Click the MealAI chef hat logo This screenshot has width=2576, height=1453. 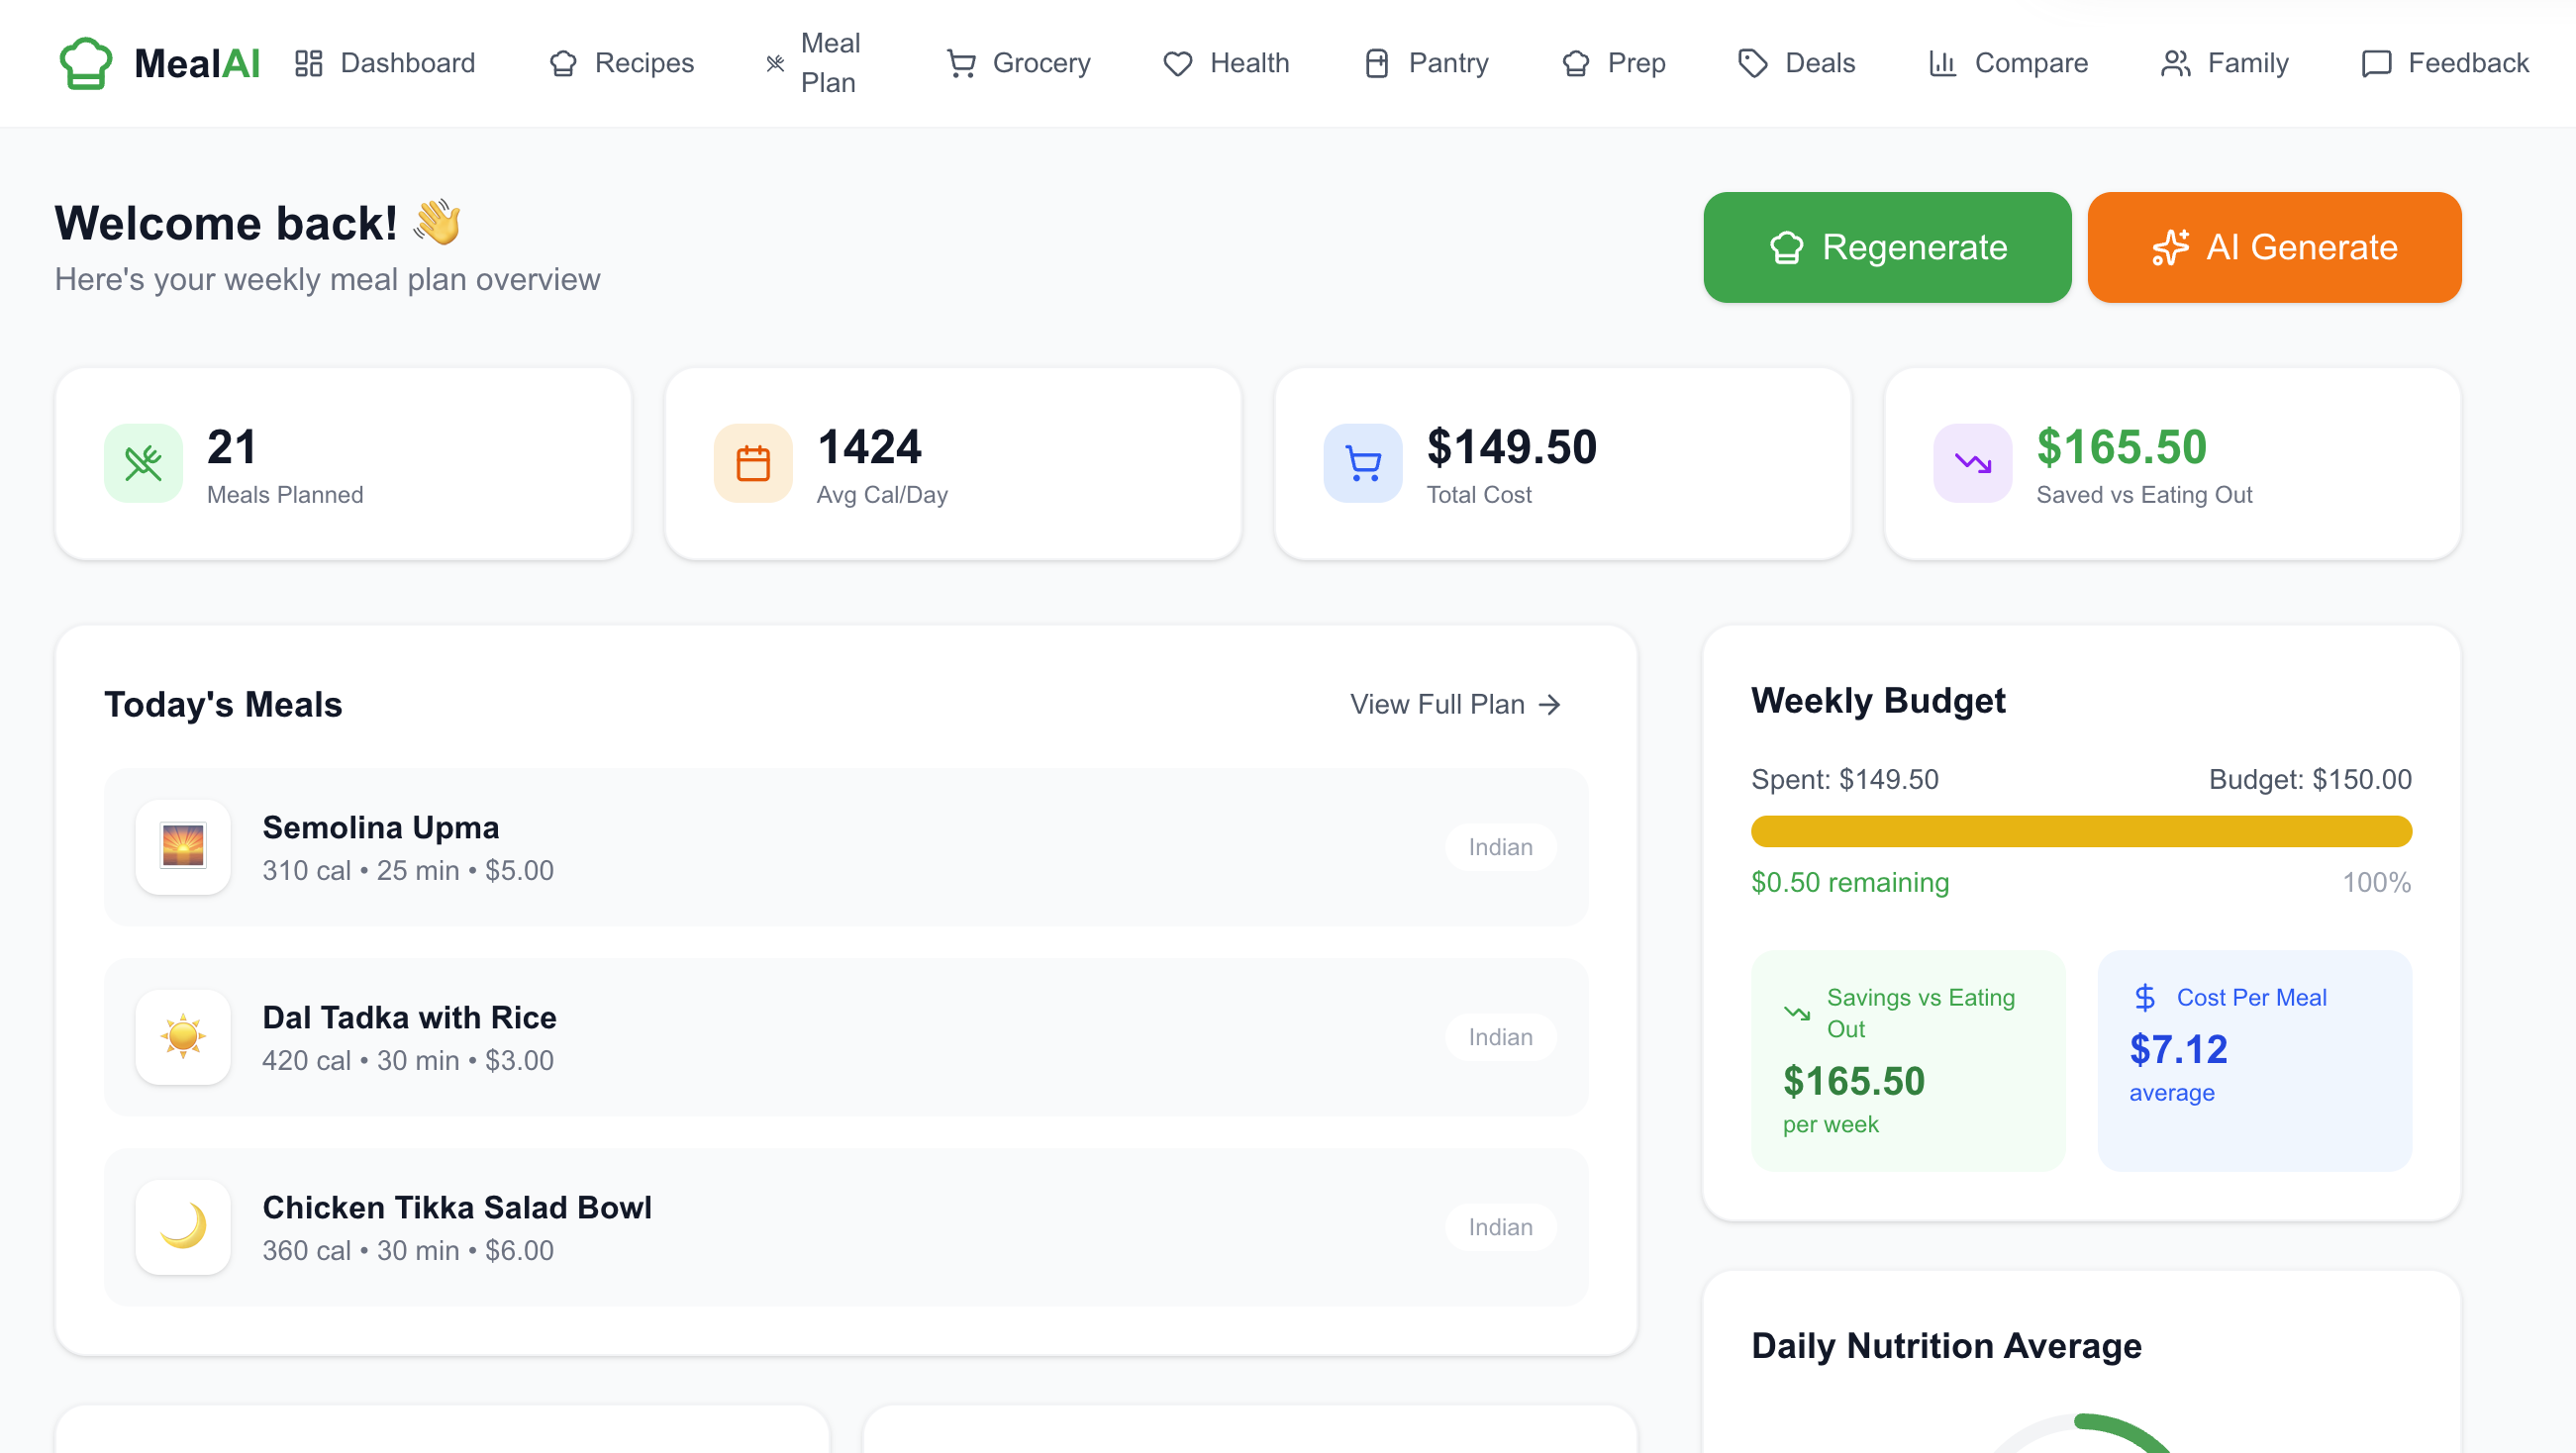[x=86, y=63]
